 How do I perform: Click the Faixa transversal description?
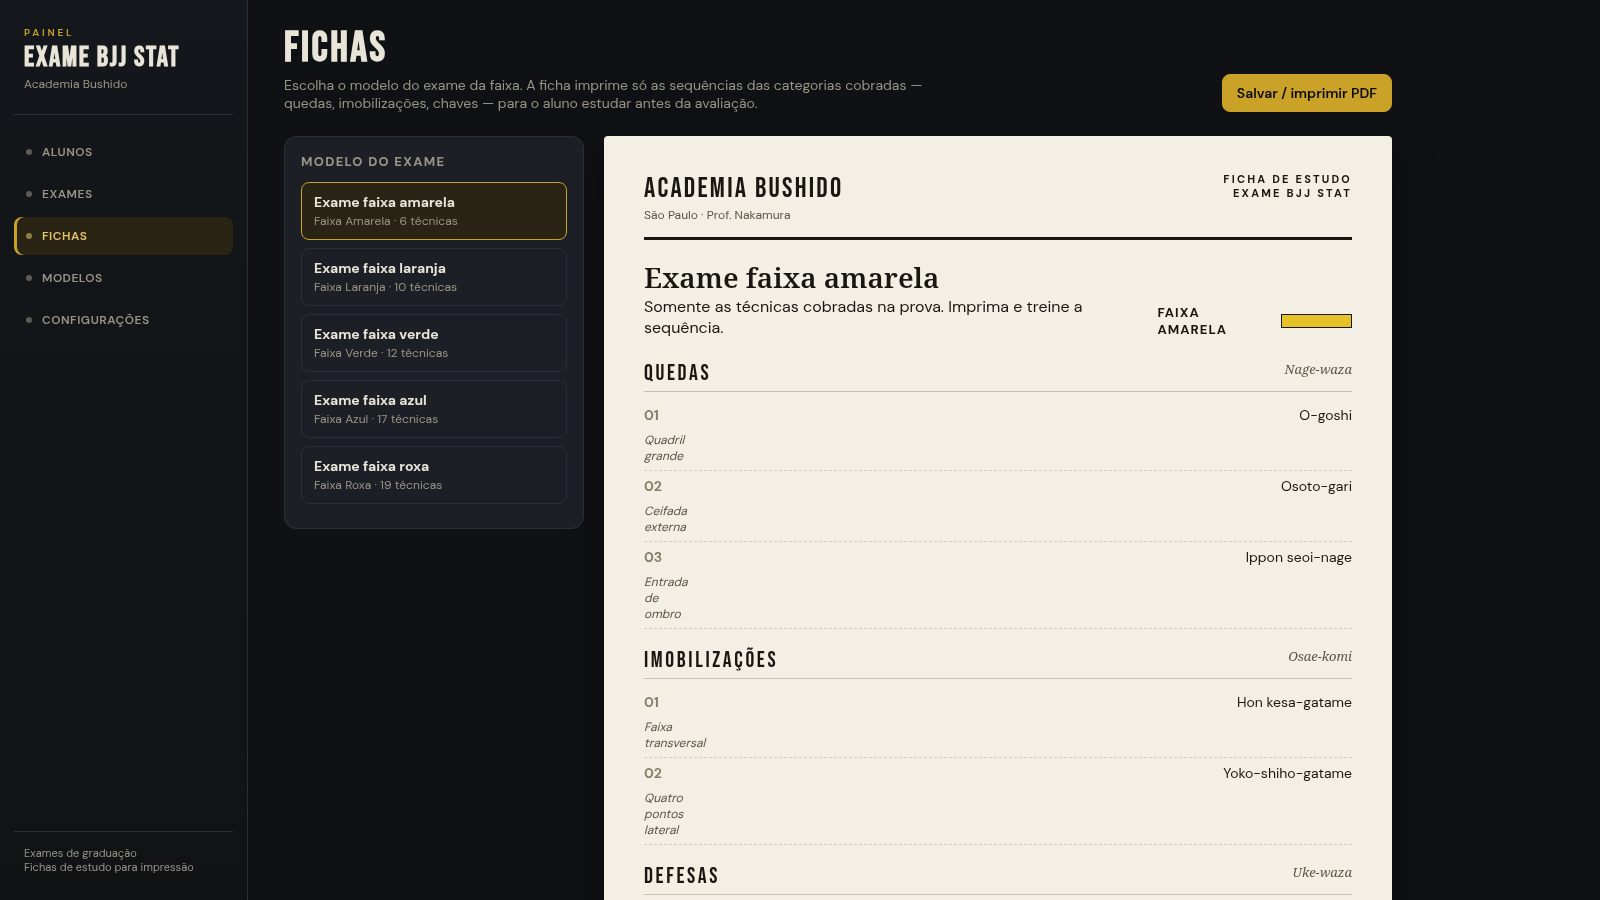(675, 735)
